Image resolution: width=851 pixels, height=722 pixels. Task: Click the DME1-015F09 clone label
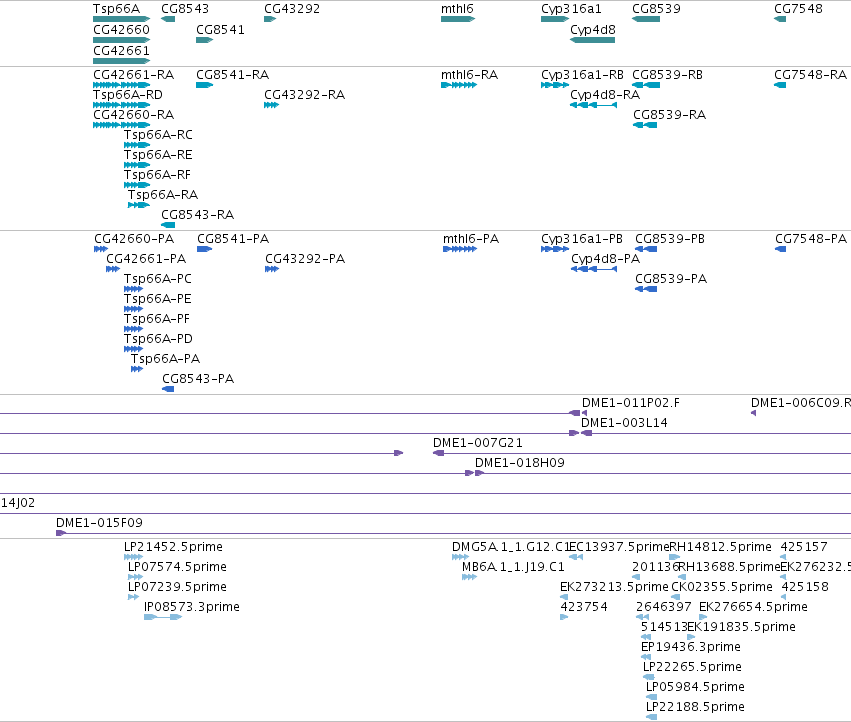[x=99, y=523]
